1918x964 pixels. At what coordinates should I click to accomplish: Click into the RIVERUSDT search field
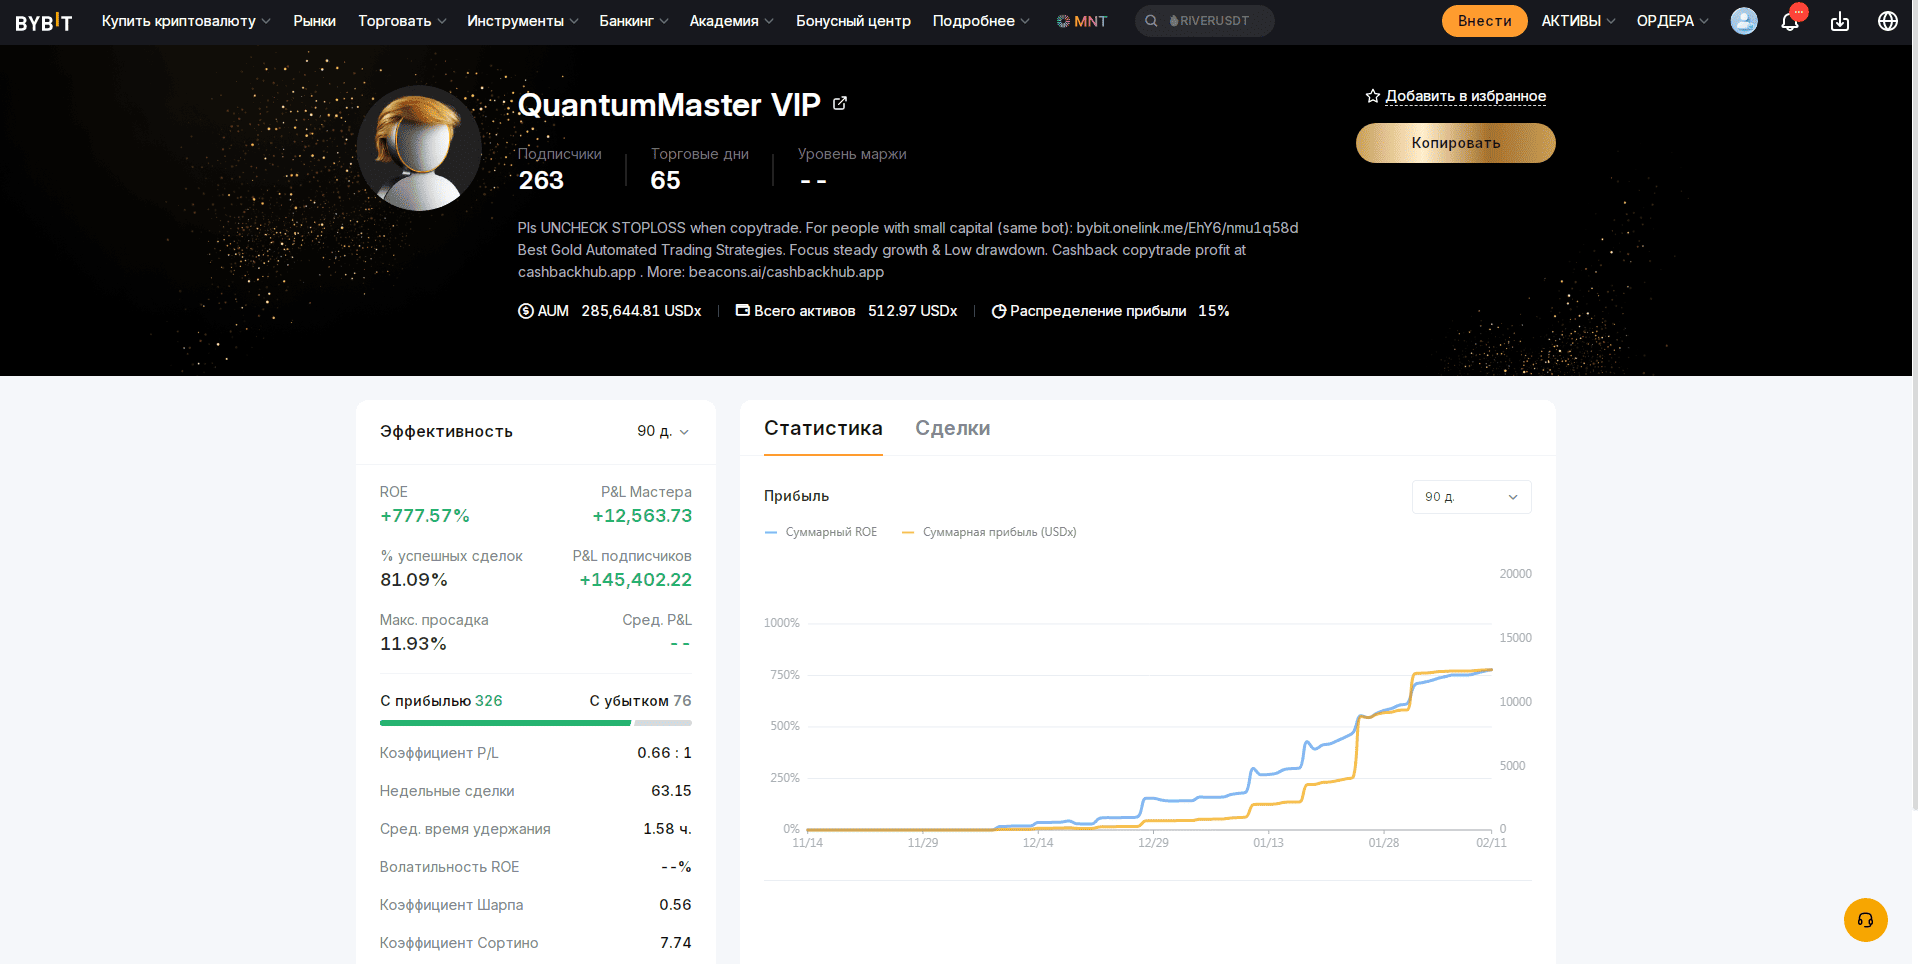tap(1205, 21)
